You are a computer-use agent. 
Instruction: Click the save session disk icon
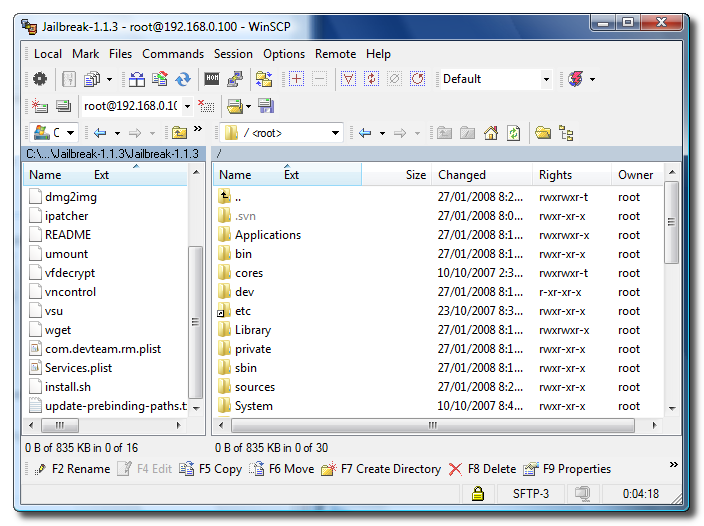(x=266, y=106)
